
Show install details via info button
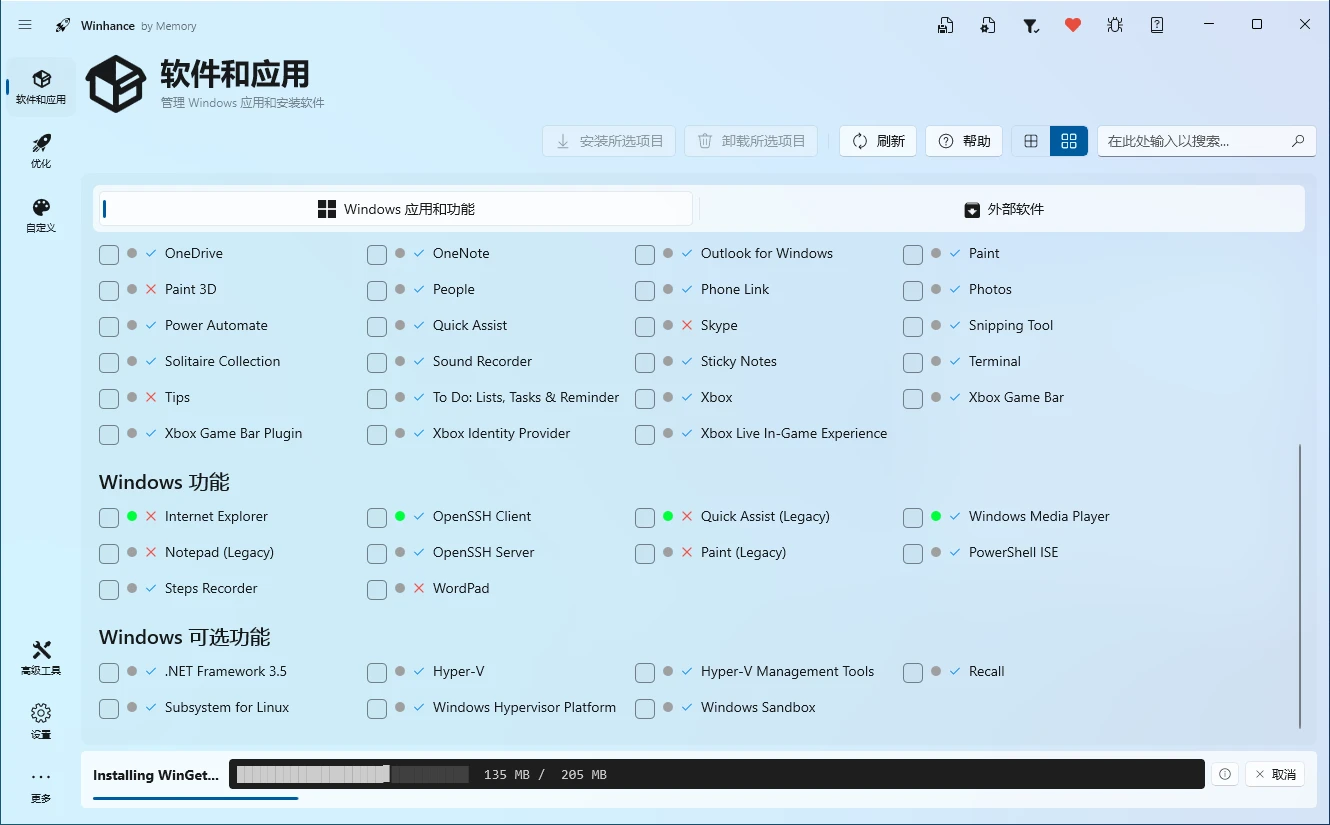tap(1224, 774)
